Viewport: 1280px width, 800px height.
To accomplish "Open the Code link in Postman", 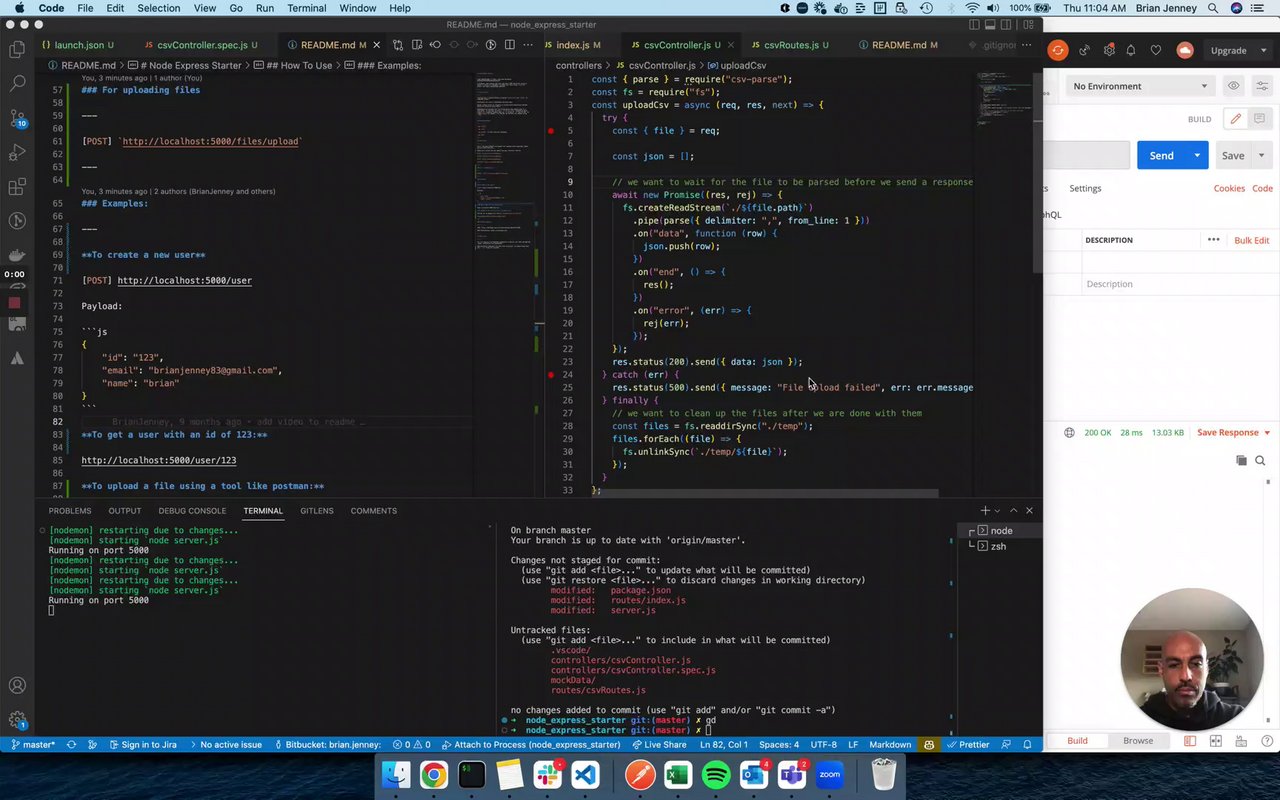I will coord(1263,188).
